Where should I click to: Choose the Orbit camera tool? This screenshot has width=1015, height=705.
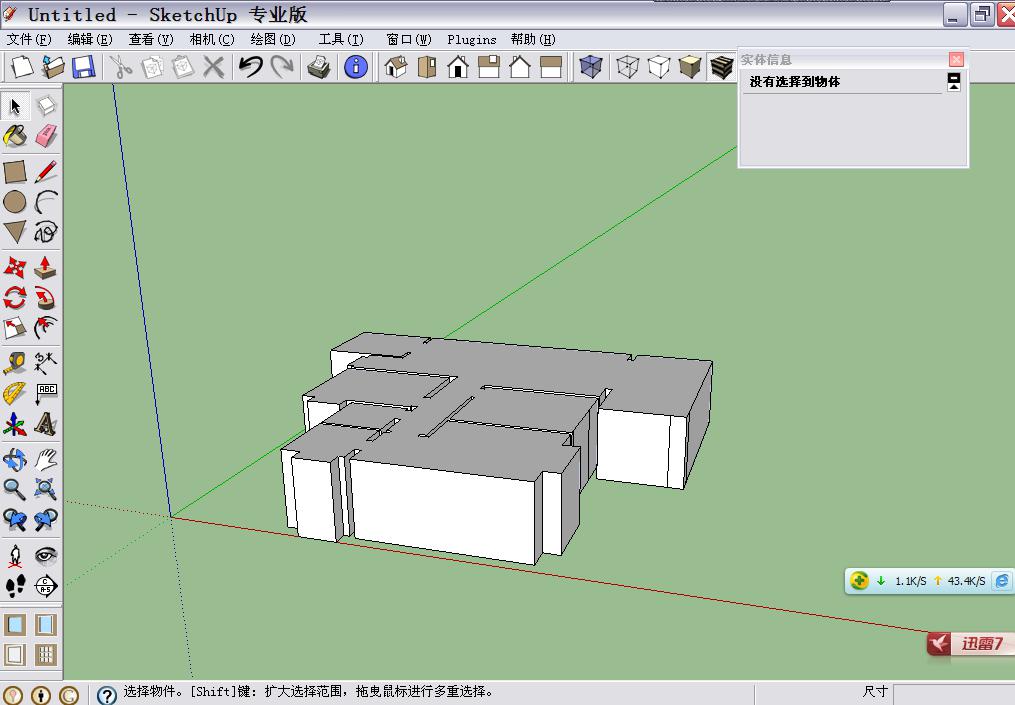coord(15,460)
